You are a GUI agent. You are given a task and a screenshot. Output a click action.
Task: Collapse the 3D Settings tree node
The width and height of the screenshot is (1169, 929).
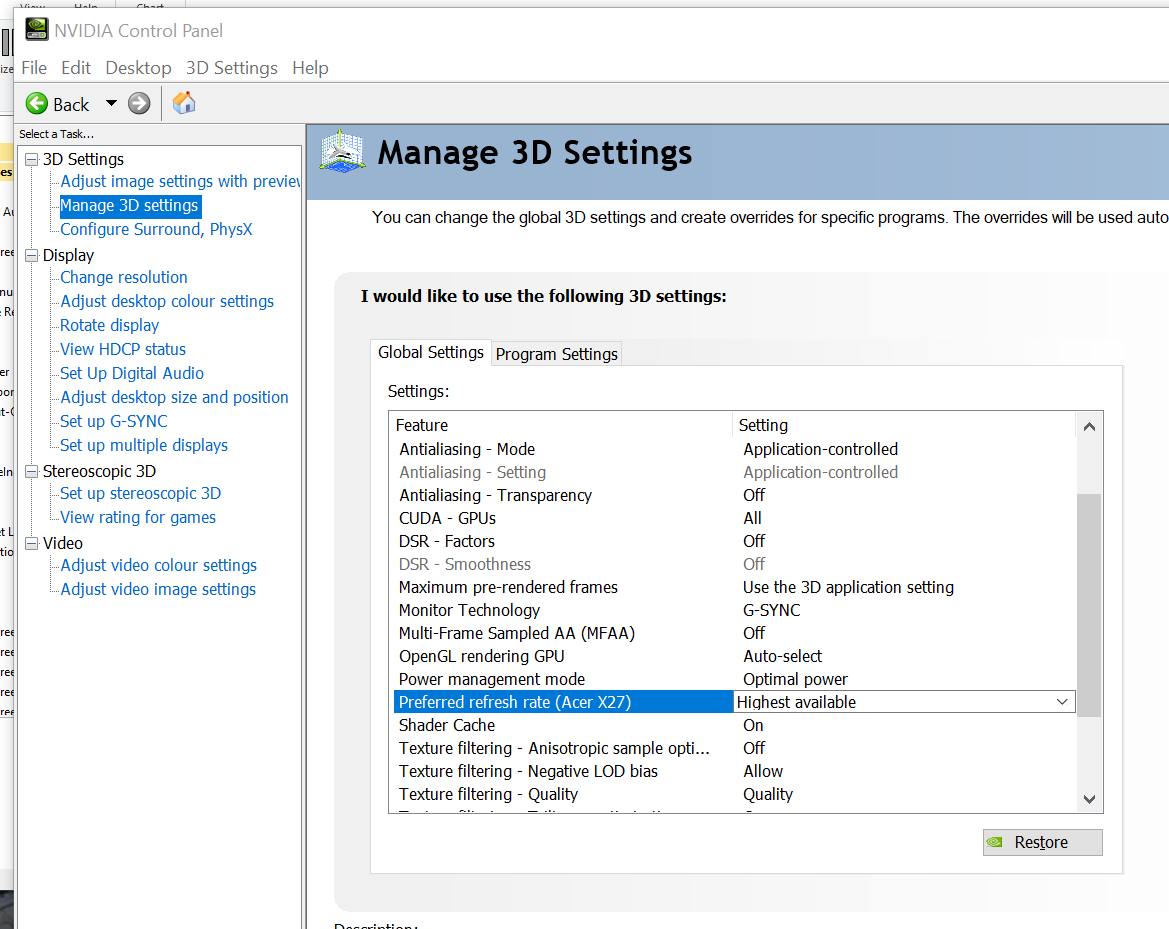tap(31, 160)
